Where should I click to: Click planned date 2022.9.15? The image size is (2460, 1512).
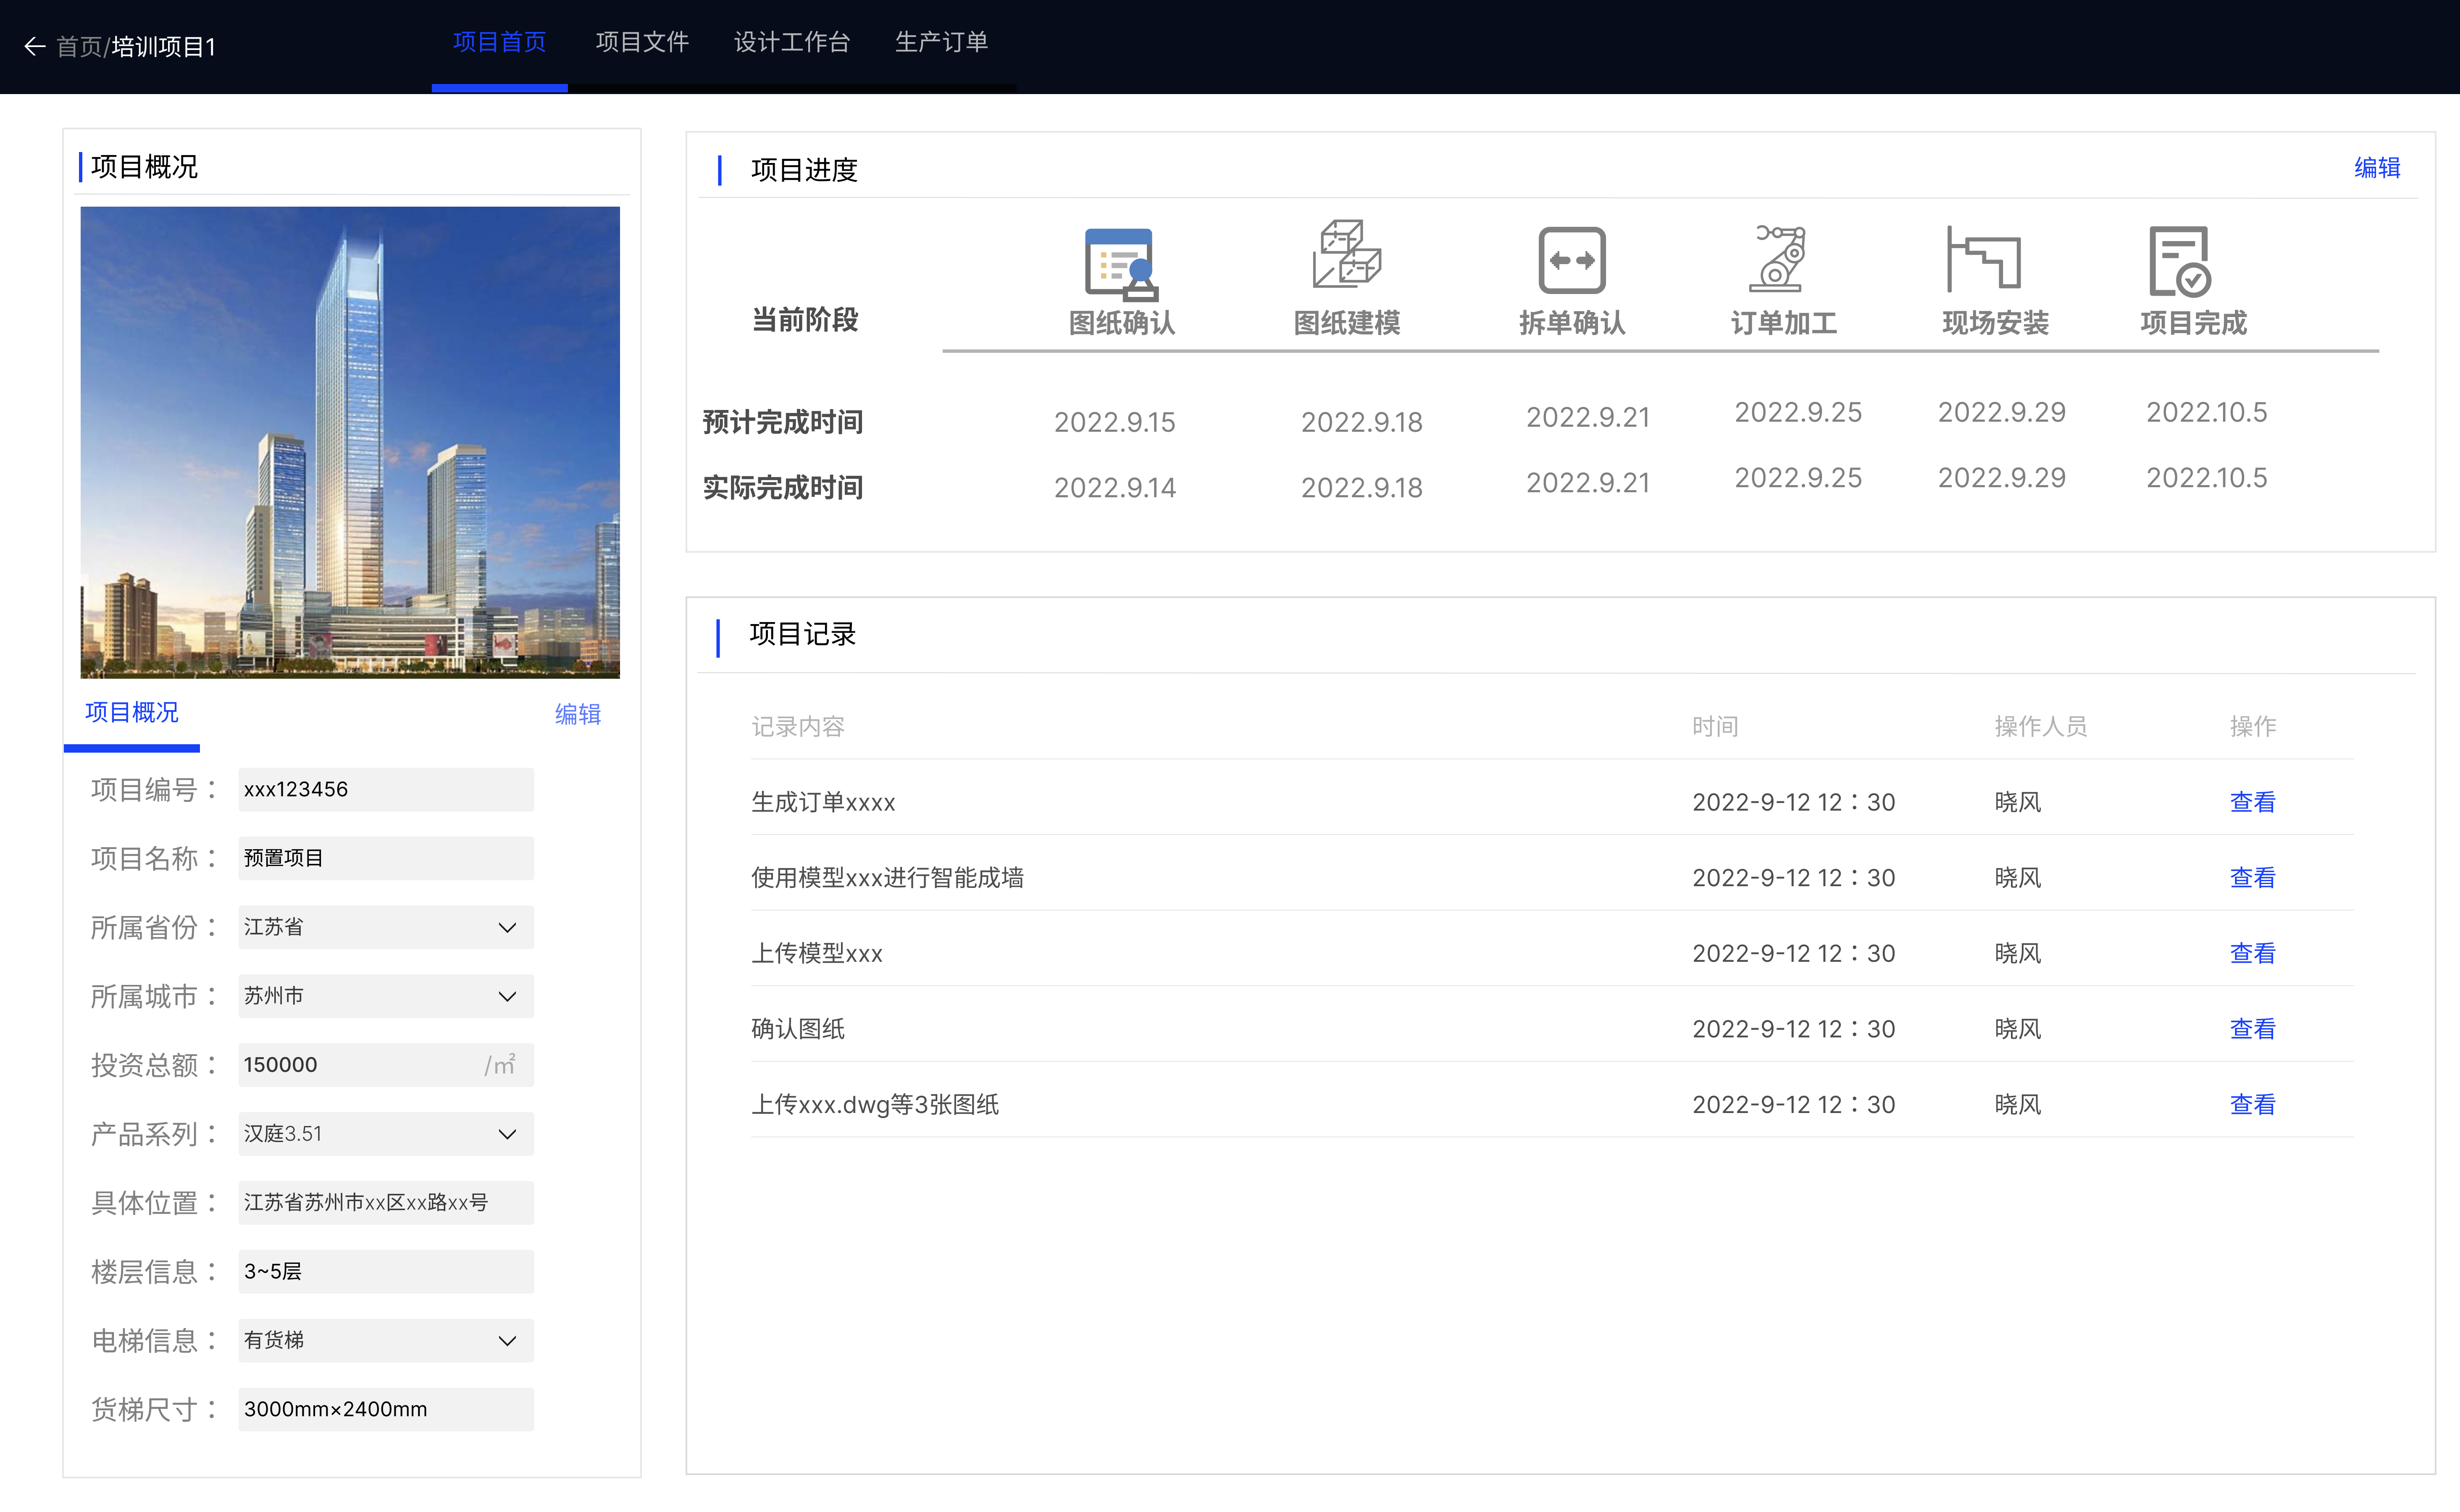click(x=1115, y=422)
